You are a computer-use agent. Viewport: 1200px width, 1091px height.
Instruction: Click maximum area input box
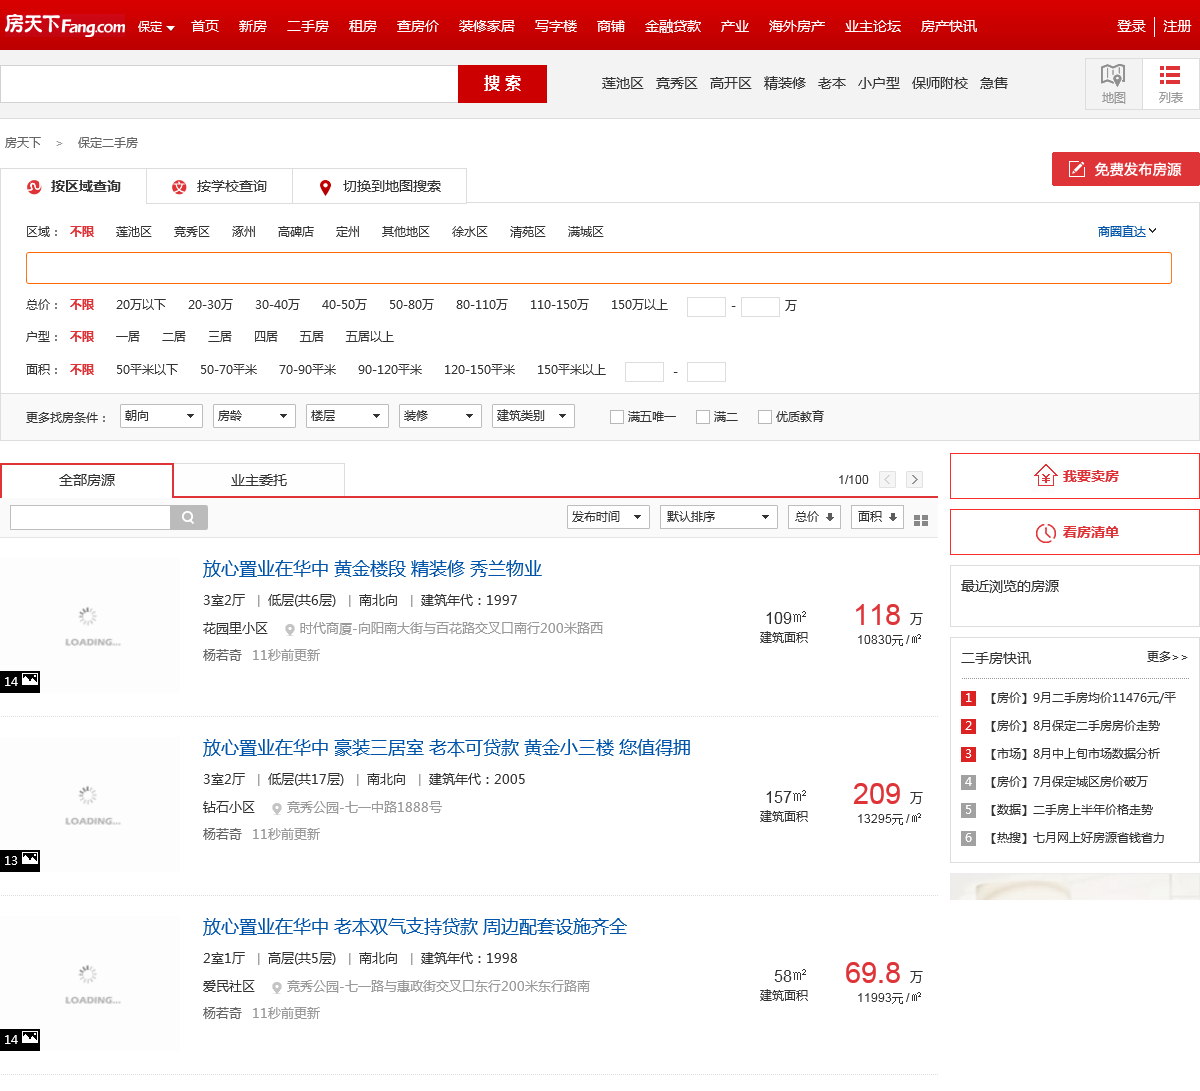[x=706, y=372]
